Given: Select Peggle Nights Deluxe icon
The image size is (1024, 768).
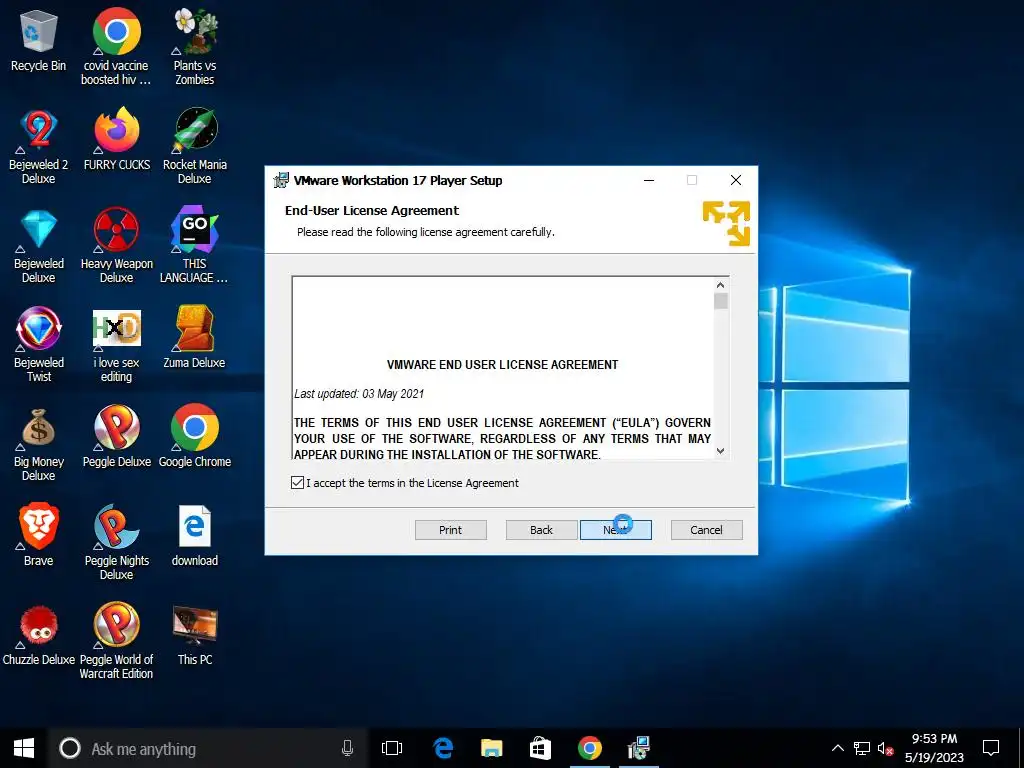Looking at the screenshot, I should 116,542.
